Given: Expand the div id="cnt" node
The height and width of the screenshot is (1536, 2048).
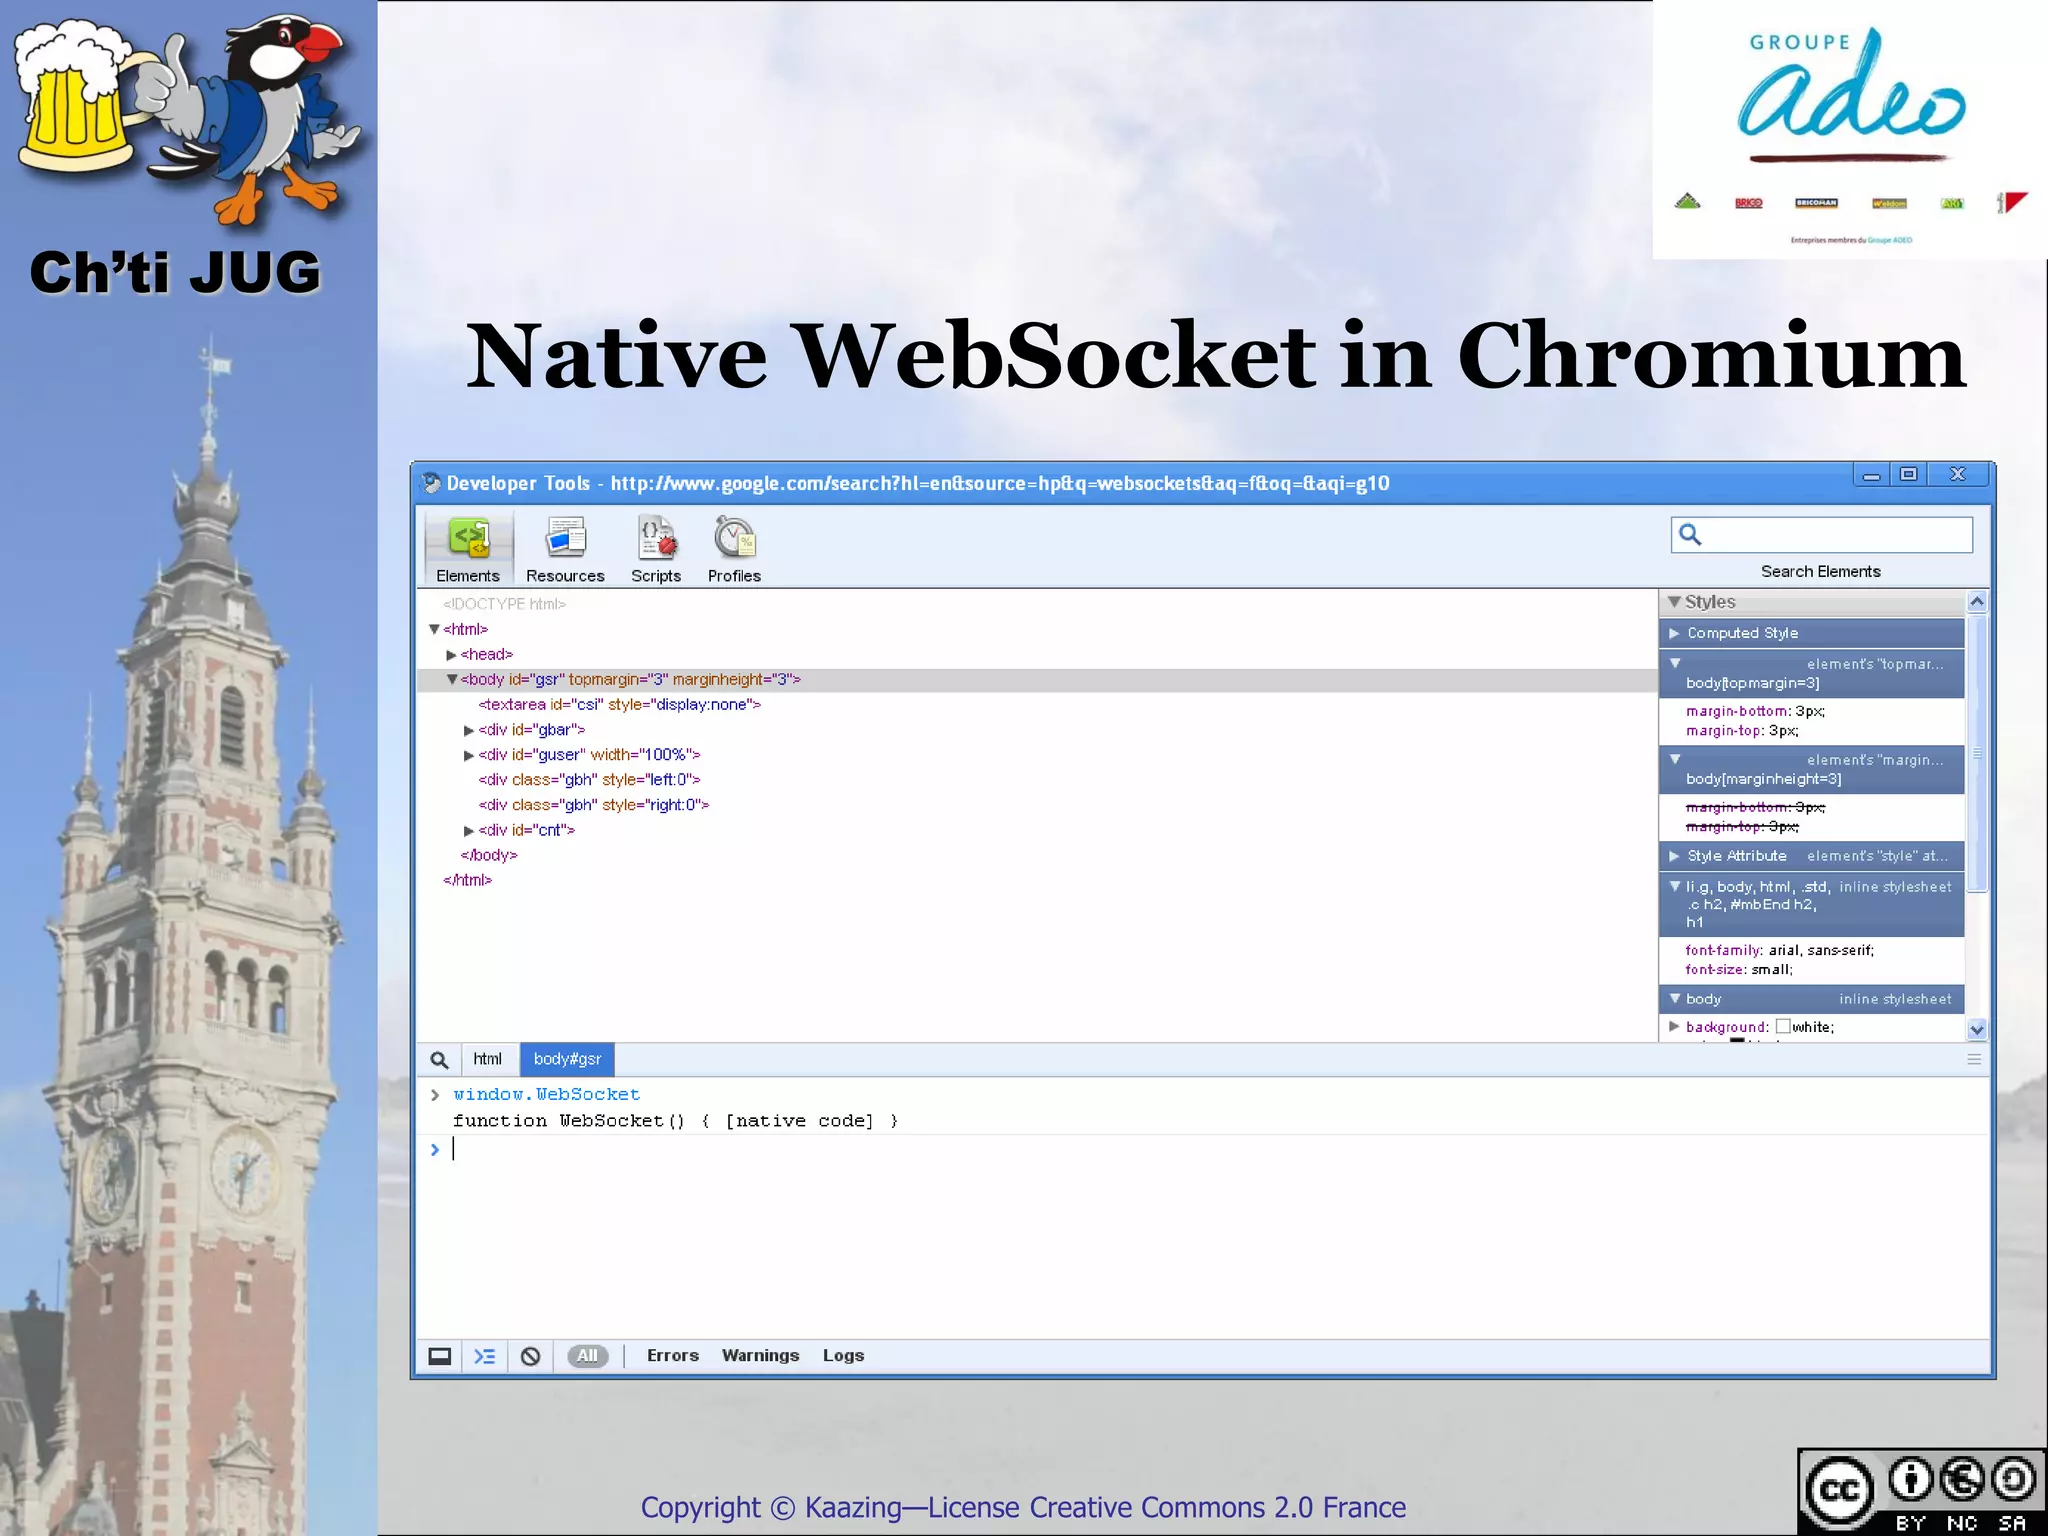Looking at the screenshot, I should click(469, 831).
